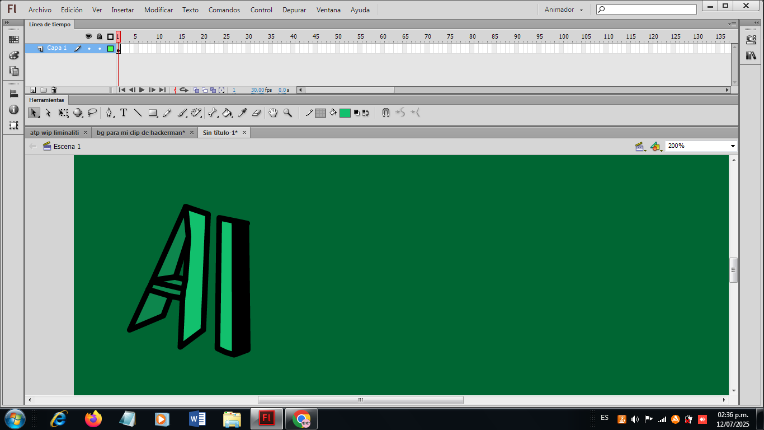Select the Brush tool
764x430 pixels.
(182, 113)
